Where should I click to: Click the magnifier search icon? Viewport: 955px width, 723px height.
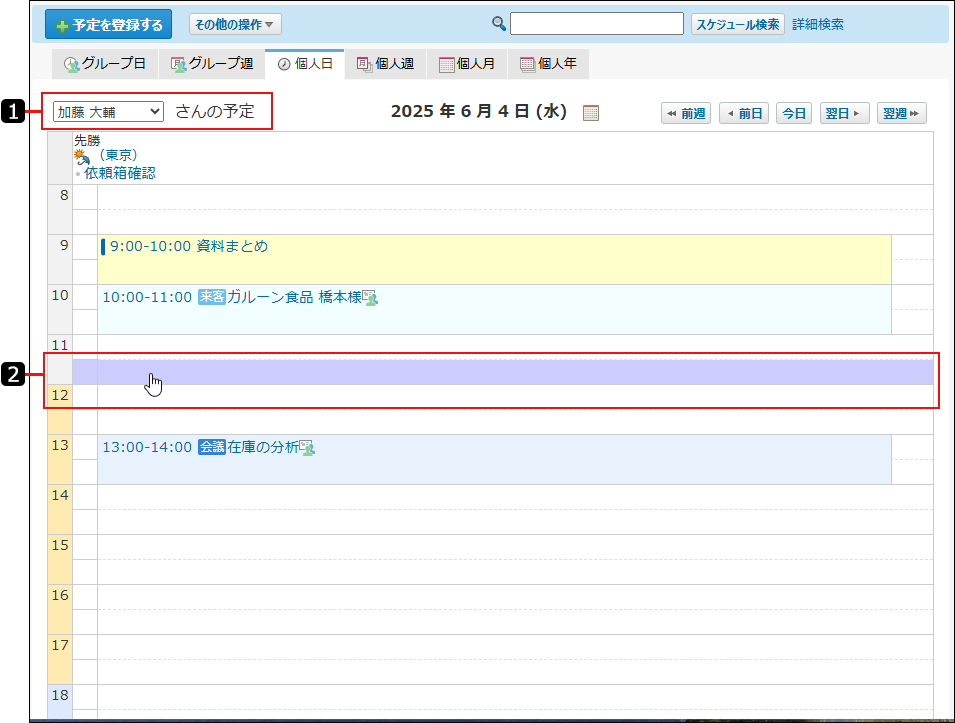tap(499, 24)
